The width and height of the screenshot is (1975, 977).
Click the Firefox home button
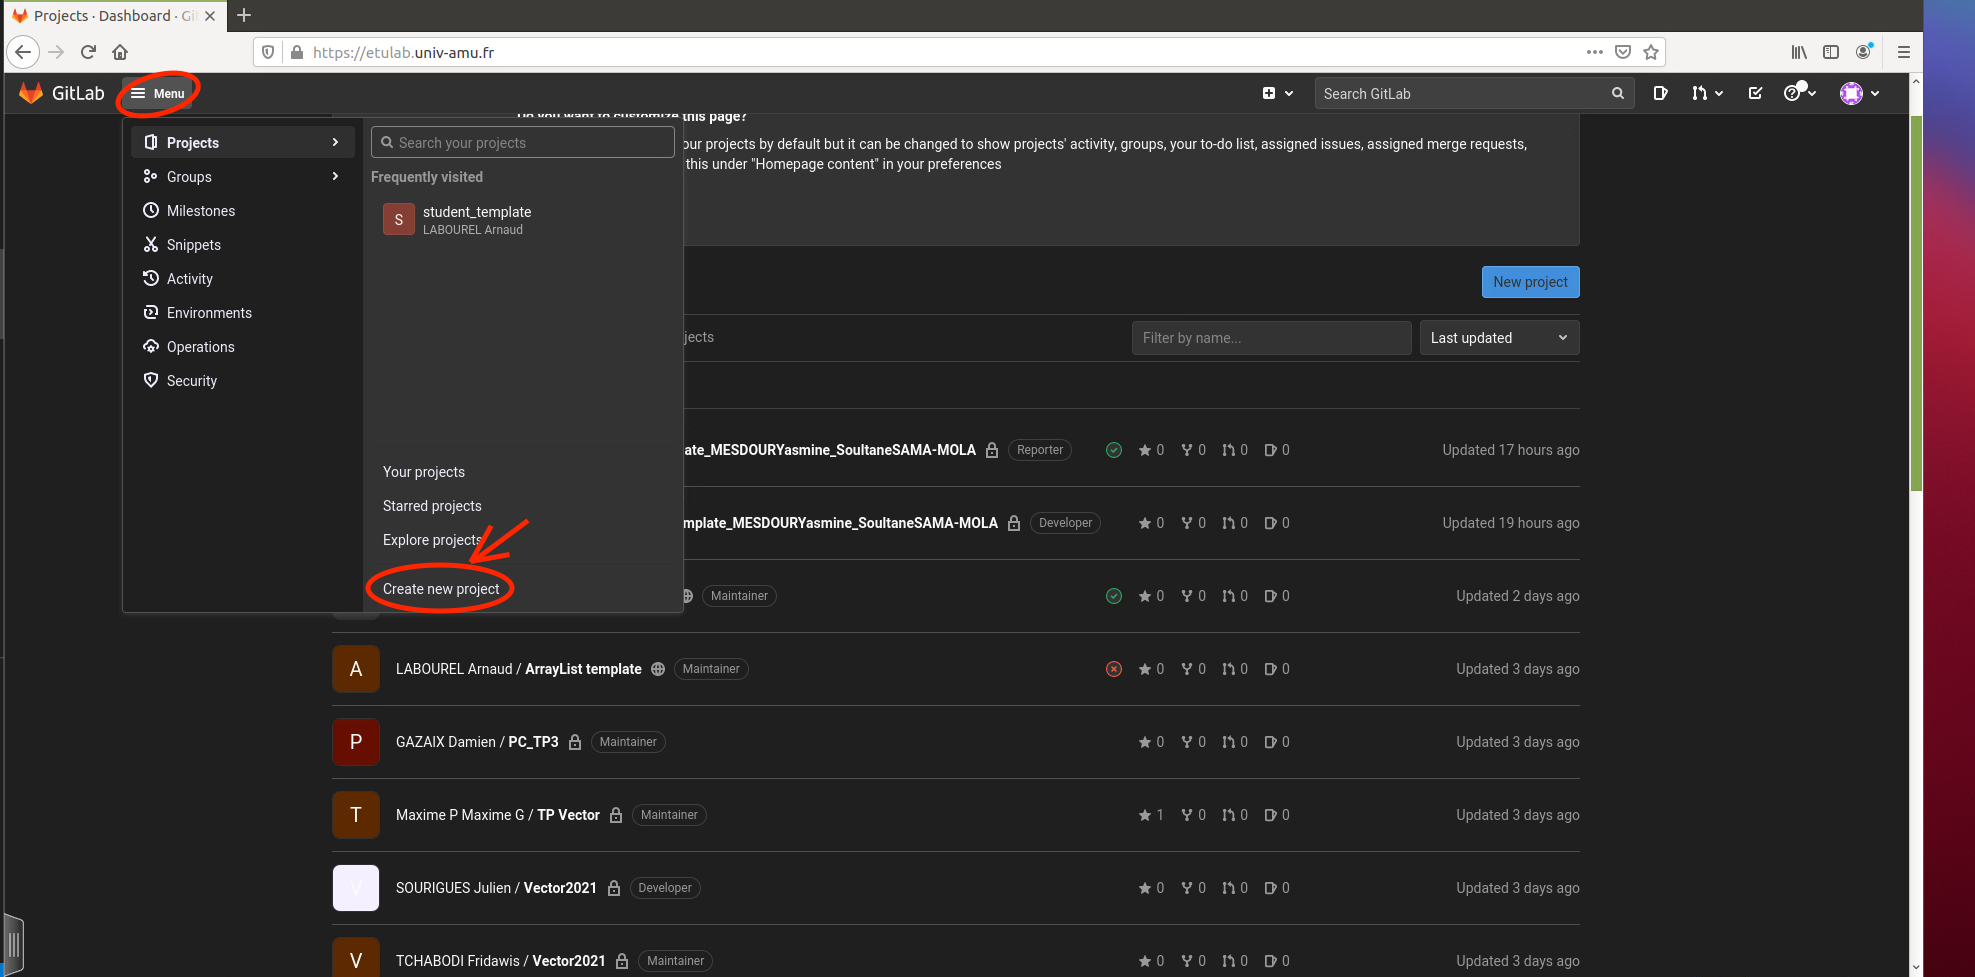click(120, 52)
